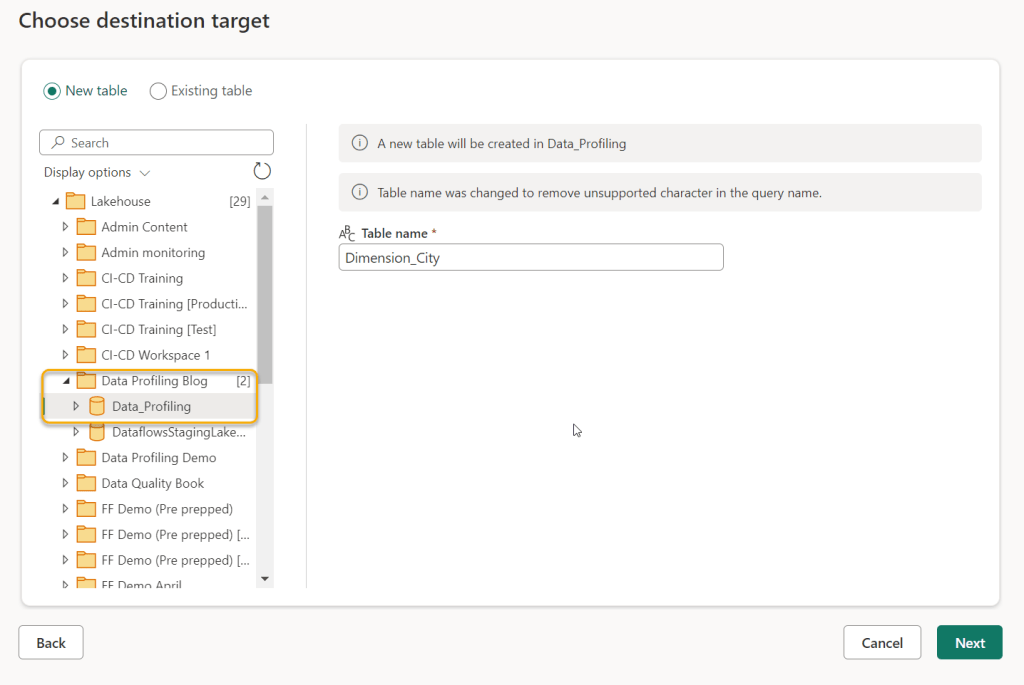Select CI-CD Training [Test] workspace
This screenshot has width=1024, height=685.
click(x=158, y=329)
